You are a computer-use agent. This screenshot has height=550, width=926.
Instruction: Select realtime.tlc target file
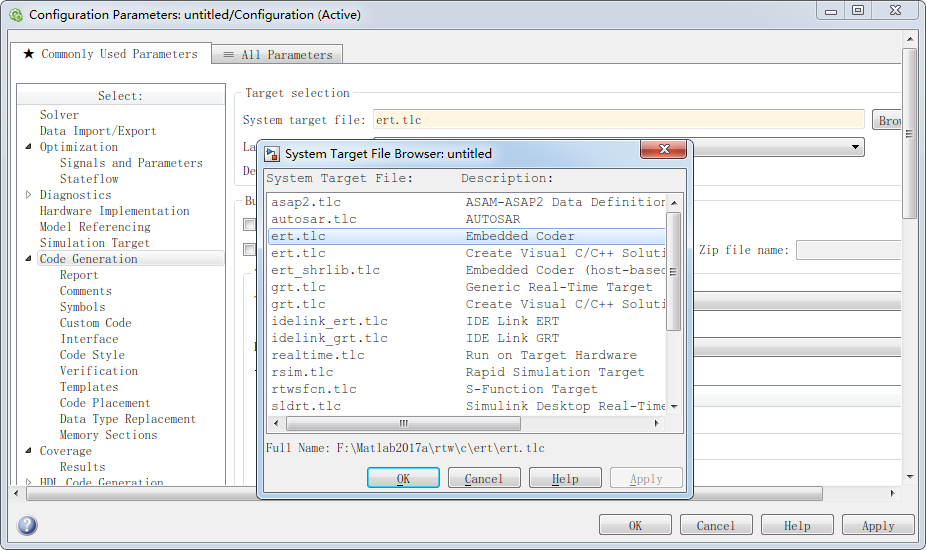pyautogui.click(x=467, y=355)
